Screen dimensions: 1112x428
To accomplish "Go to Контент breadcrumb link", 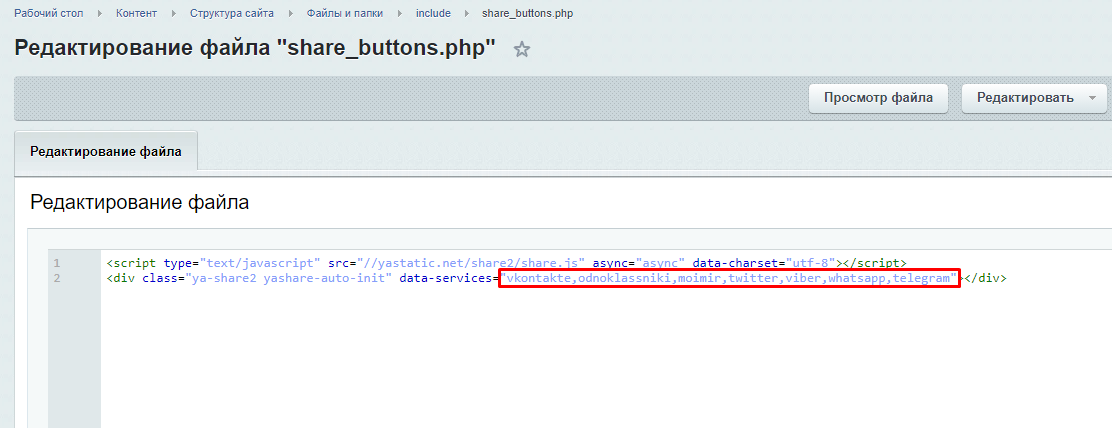I will [134, 13].
